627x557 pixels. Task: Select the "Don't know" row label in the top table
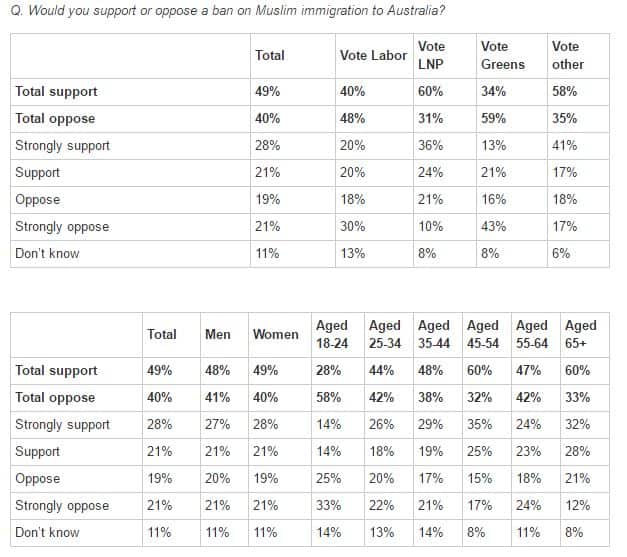[47, 254]
